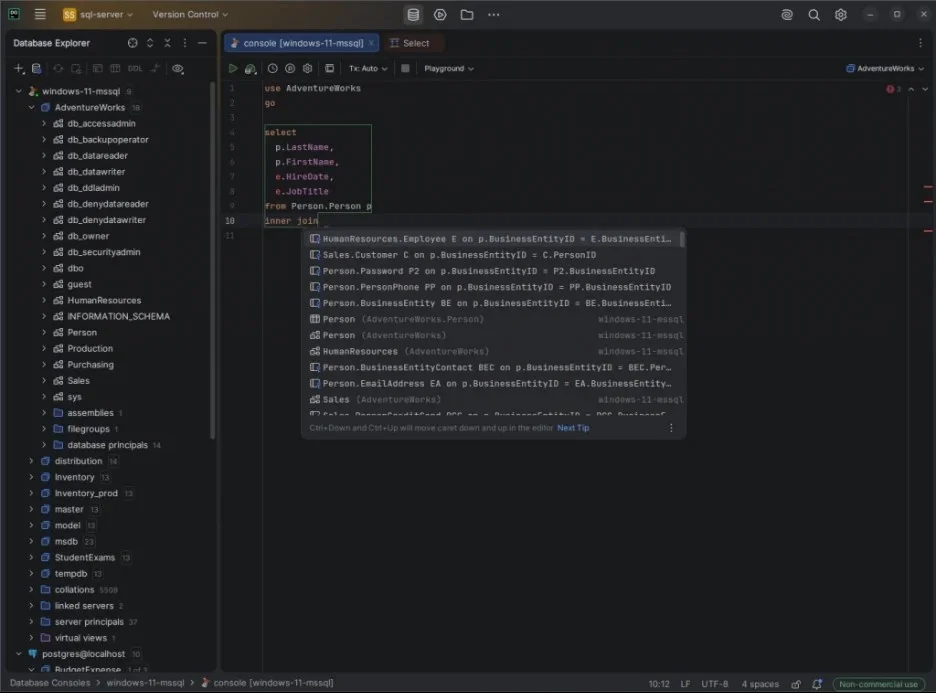Screen dimensions: 936x693
Task: Close the console [windows-11-mssql] tab
Action: pos(371,43)
